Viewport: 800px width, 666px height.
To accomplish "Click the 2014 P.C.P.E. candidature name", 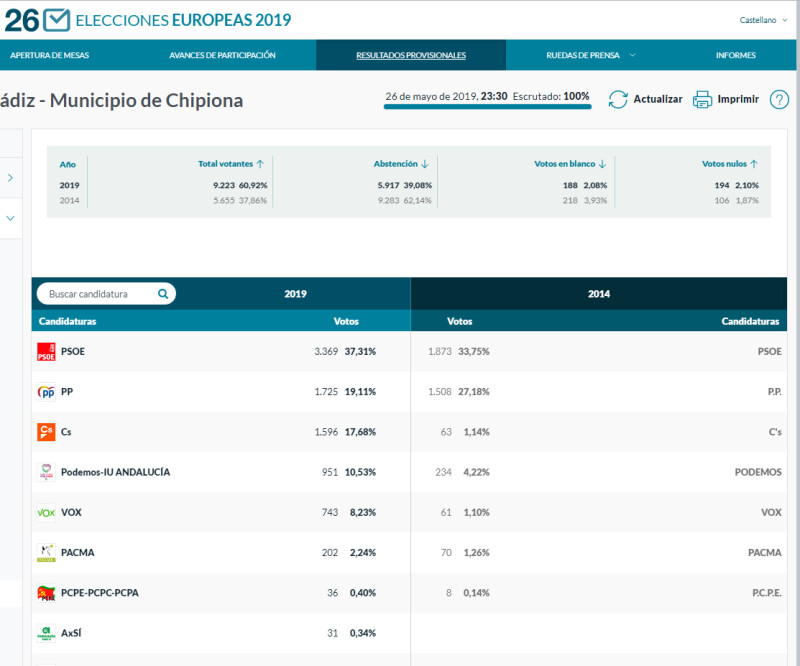I will 767,593.
